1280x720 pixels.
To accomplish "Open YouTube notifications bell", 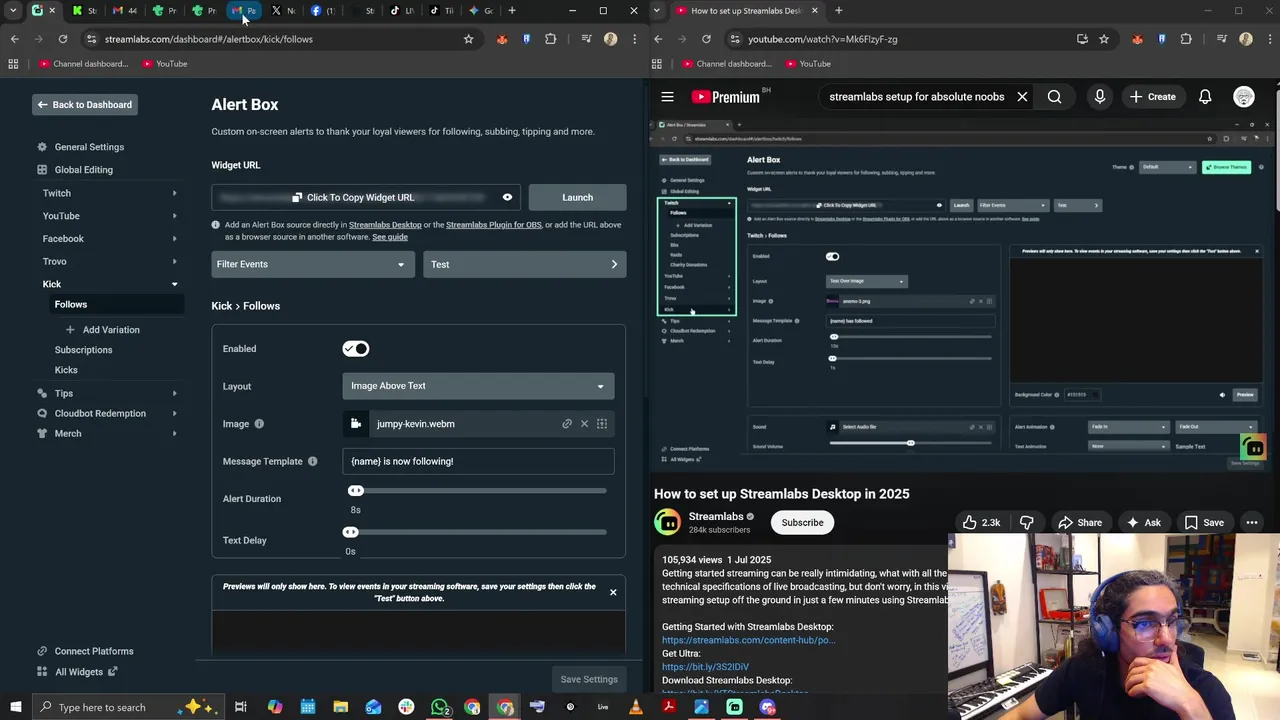I will 1205,97.
